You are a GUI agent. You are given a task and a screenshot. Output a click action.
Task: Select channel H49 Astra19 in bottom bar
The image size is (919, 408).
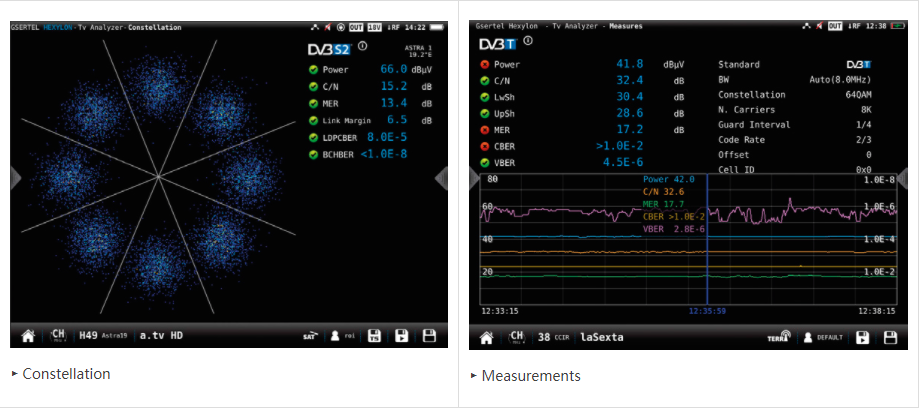coord(104,335)
